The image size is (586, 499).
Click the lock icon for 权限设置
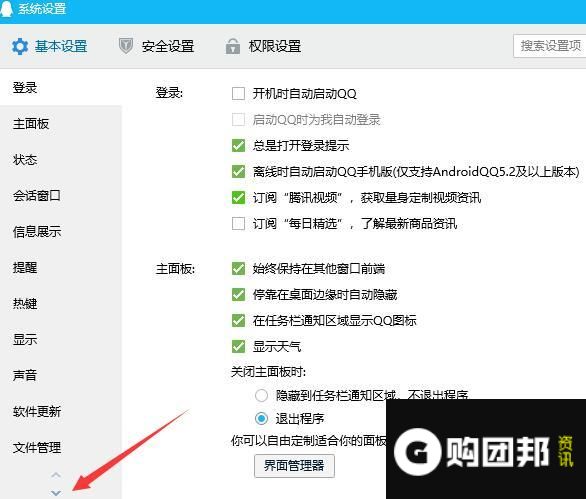(233, 46)
